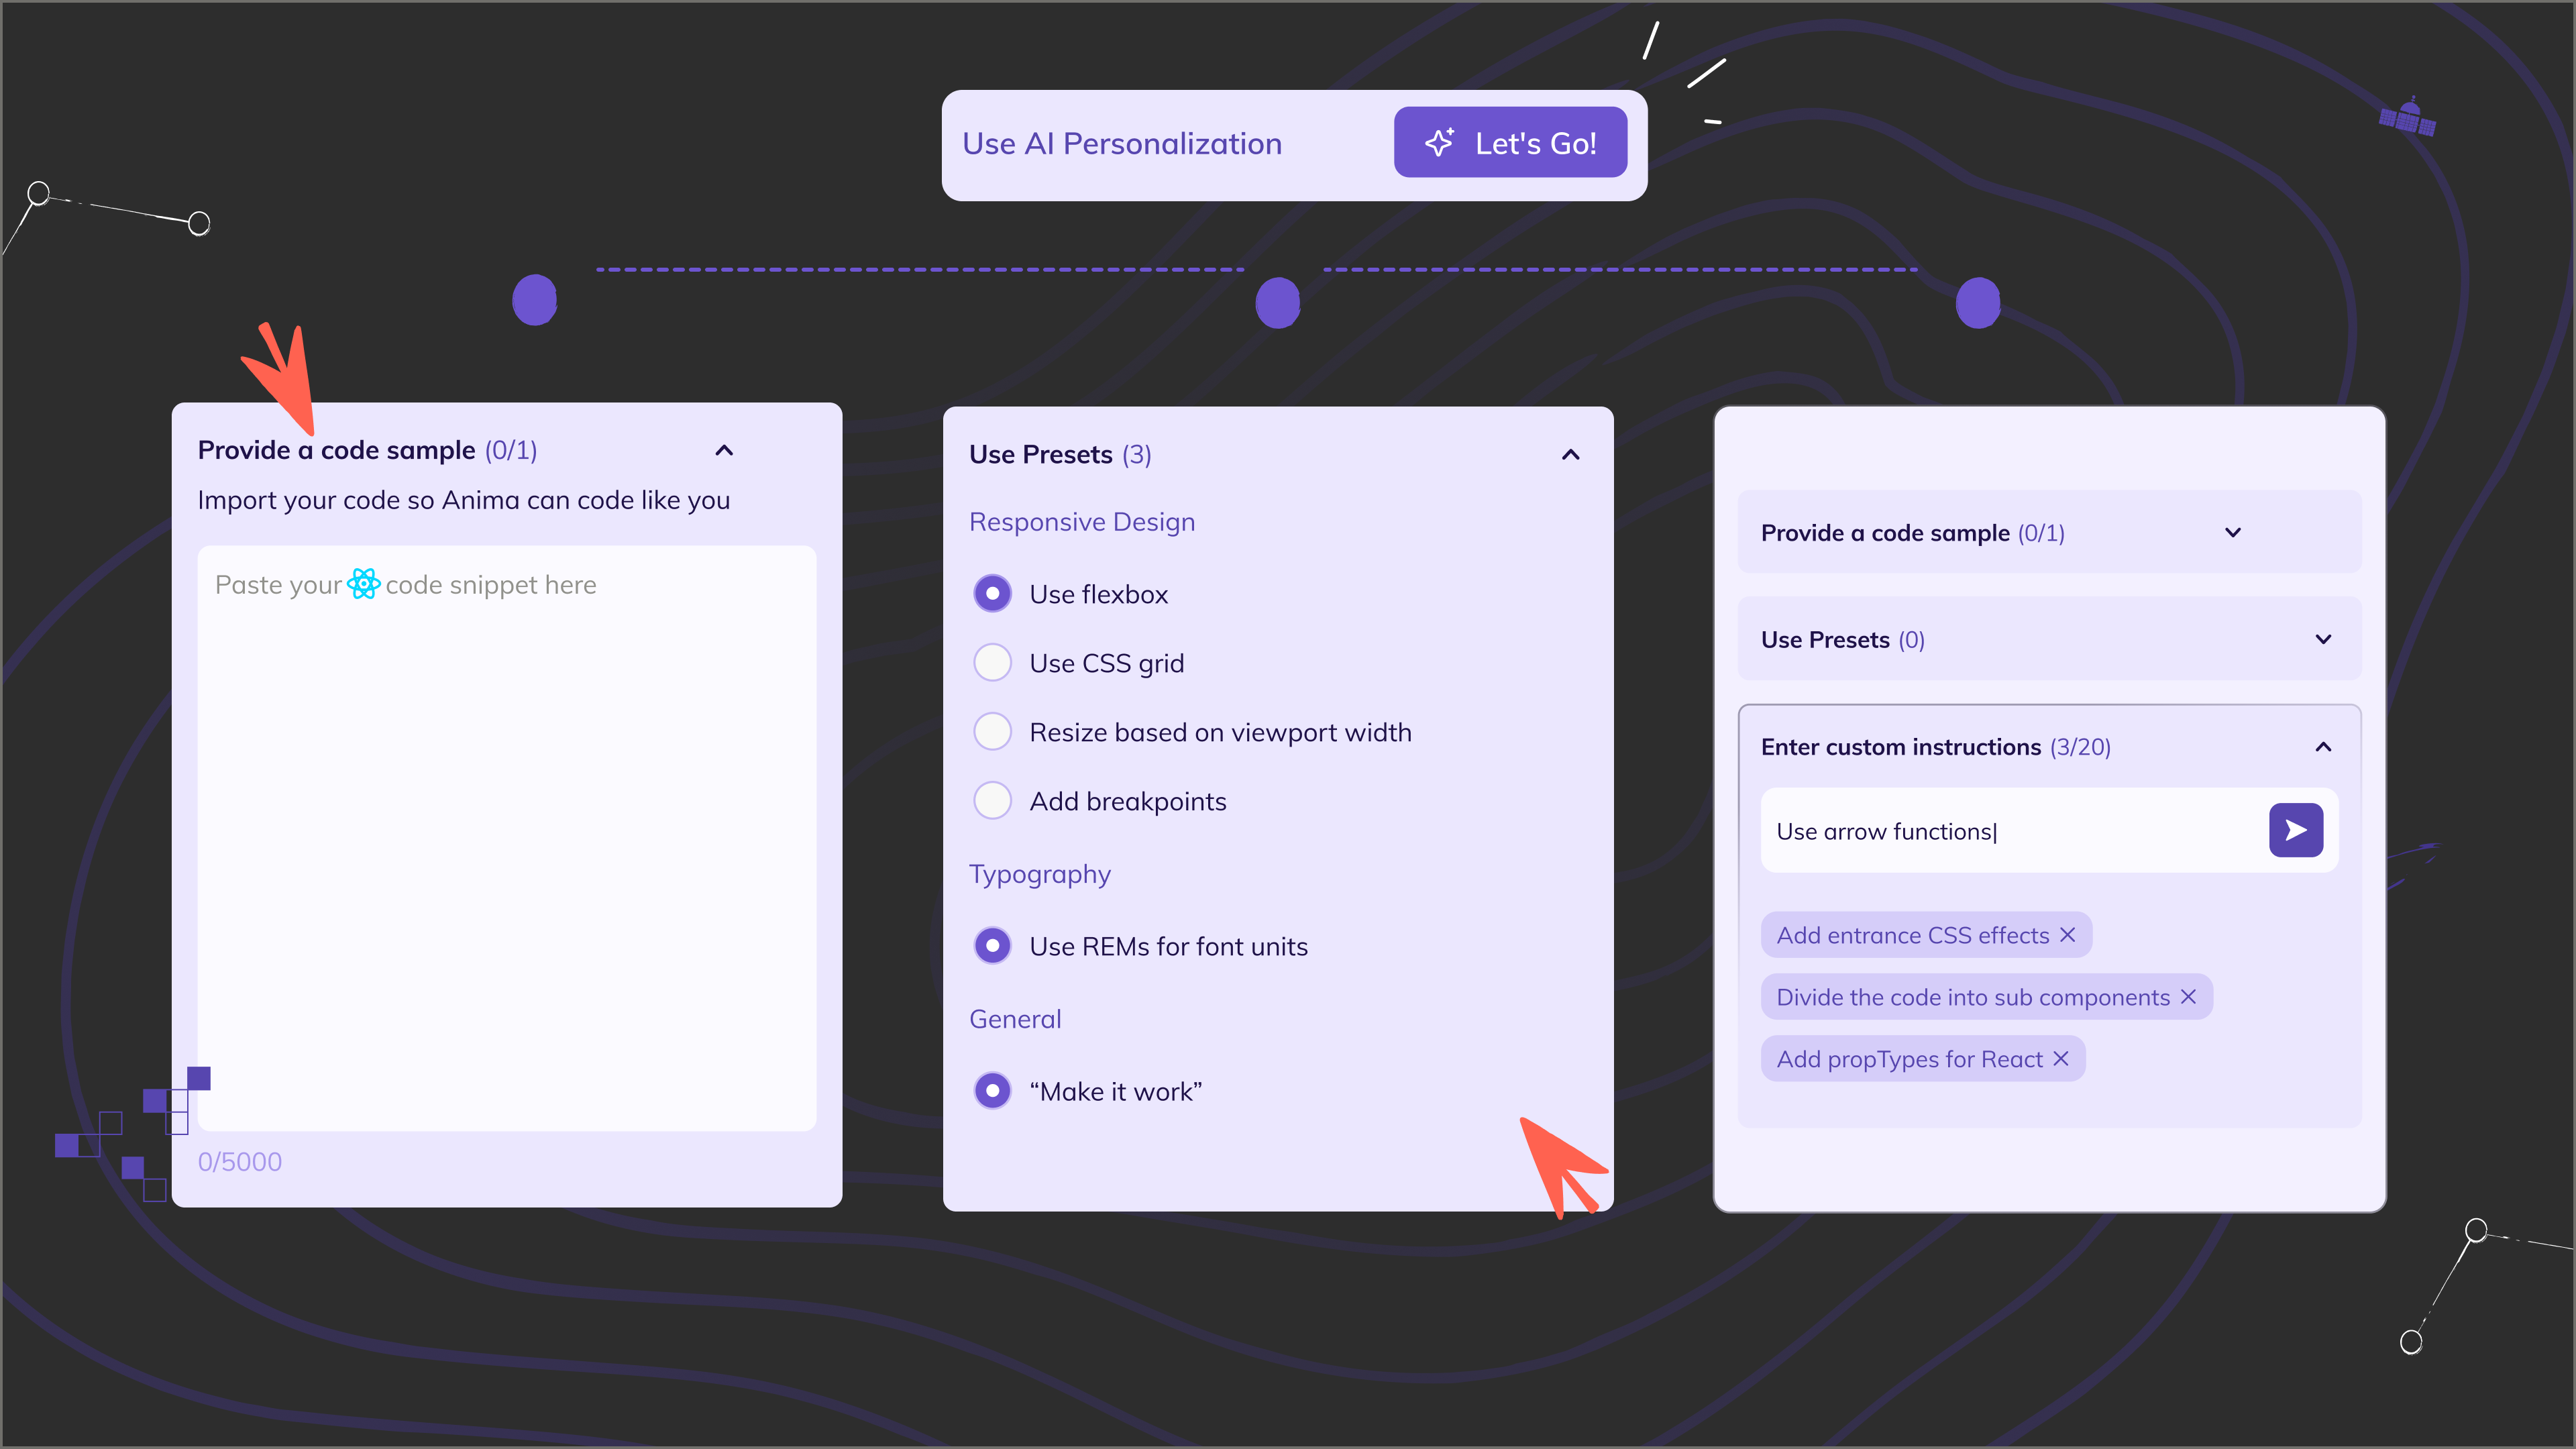Viewport: 2576px width, 1449px height.
Task: Click the React logo in placeholder text
Action: coord(363,584)
